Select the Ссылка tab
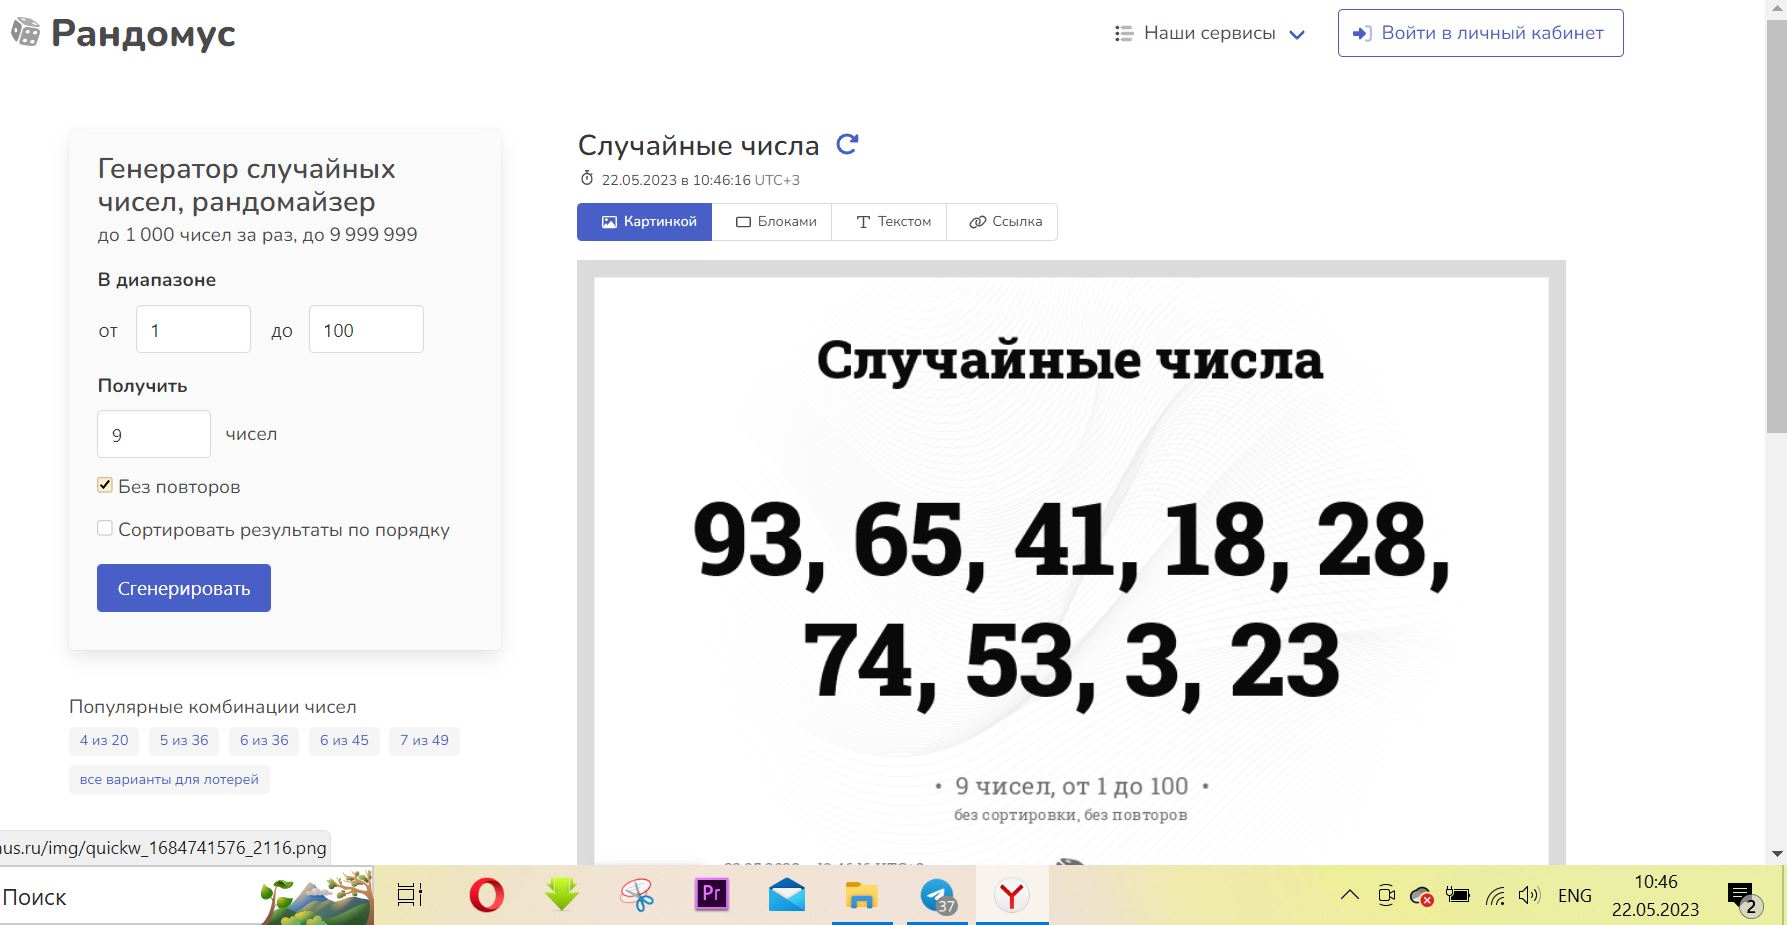The image size is (1787, 925). [1005, 222]
